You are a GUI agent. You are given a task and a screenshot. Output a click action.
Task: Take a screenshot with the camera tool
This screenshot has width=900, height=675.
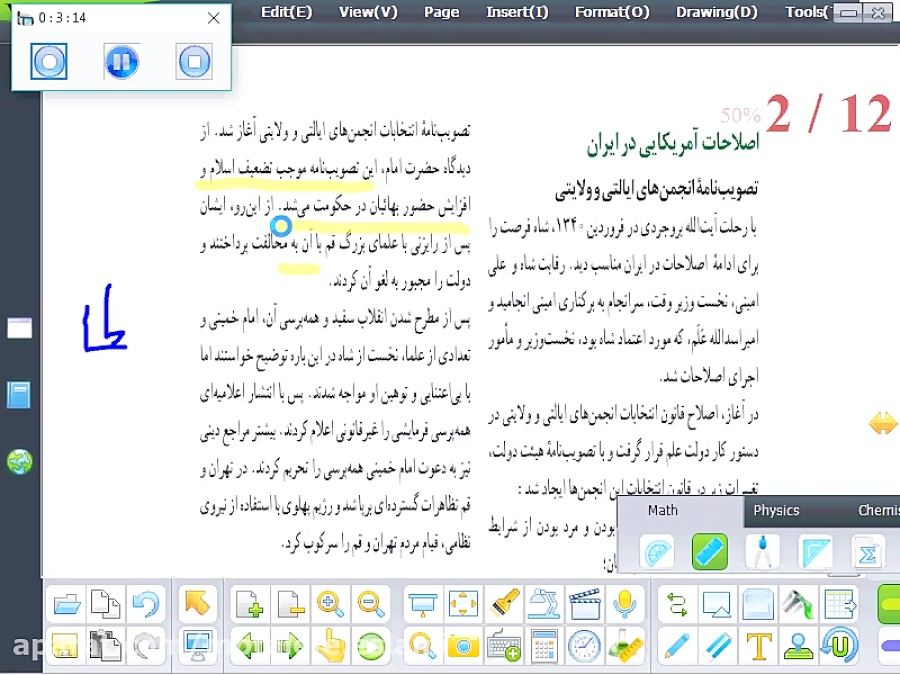tap(461, 647)
